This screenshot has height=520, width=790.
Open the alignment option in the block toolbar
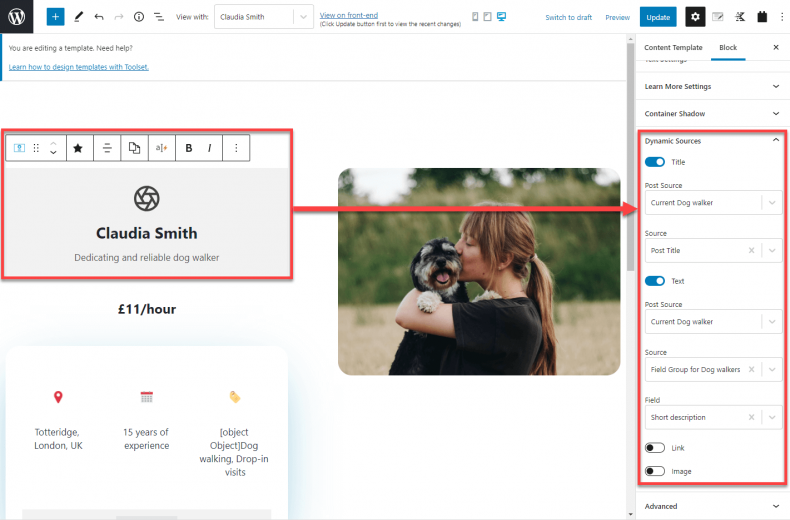(x=107, y=148)
